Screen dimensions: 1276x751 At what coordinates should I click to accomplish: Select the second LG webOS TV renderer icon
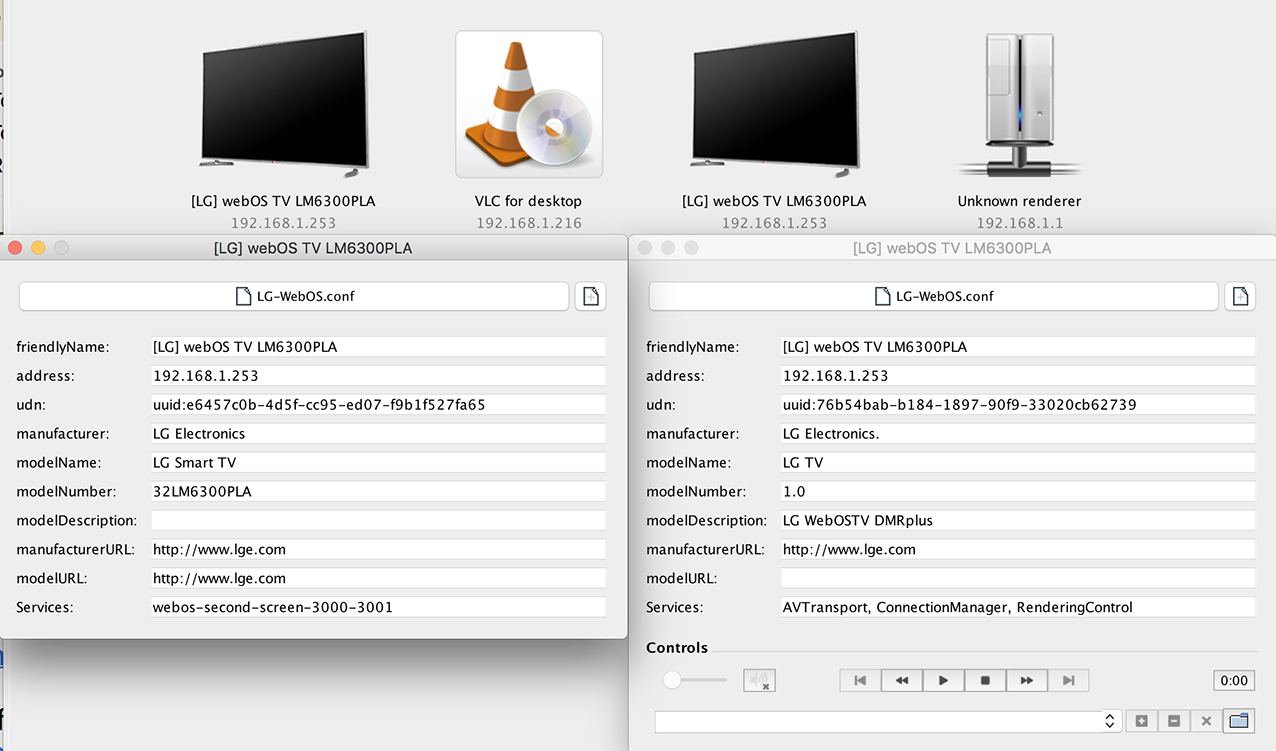(x=774, y=104)
